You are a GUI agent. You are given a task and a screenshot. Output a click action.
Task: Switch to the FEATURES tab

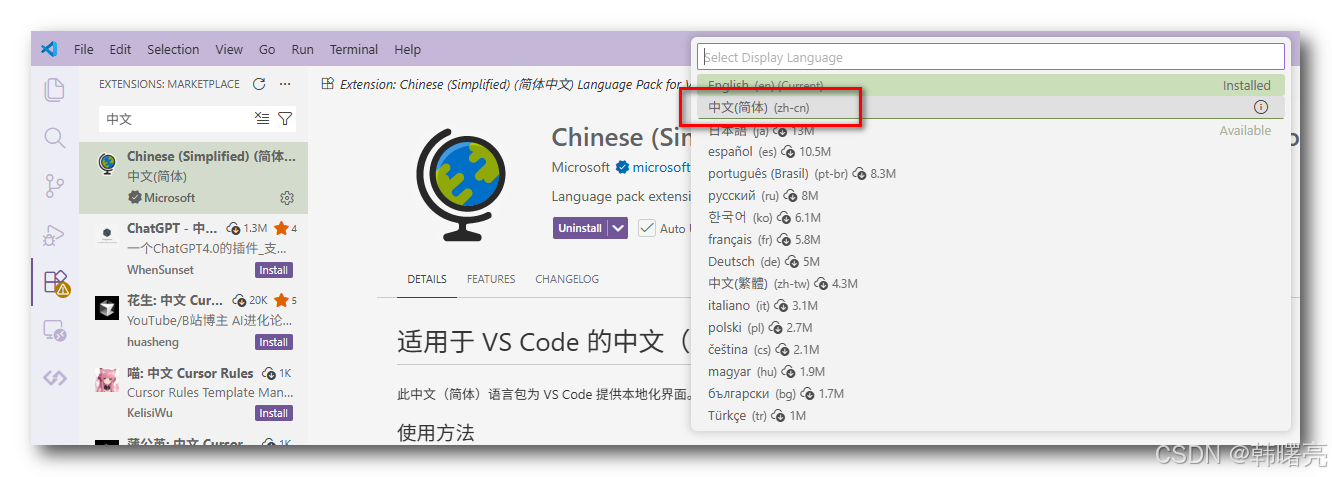(x=491, y=279)
